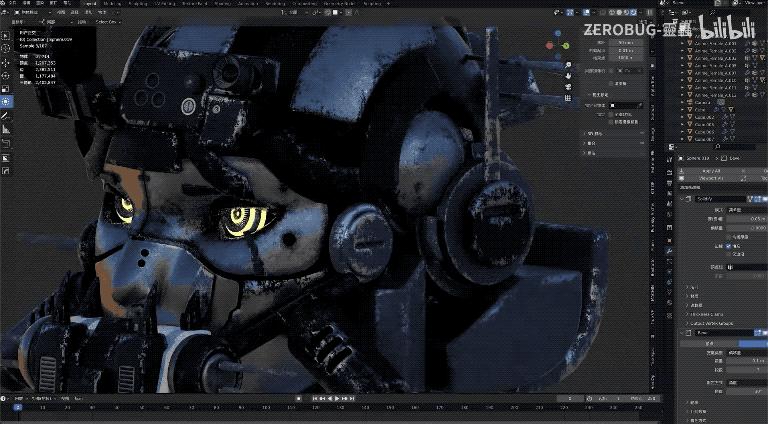768x424 pixels.
Task: Open the Render properties tab
Action: 670,171
